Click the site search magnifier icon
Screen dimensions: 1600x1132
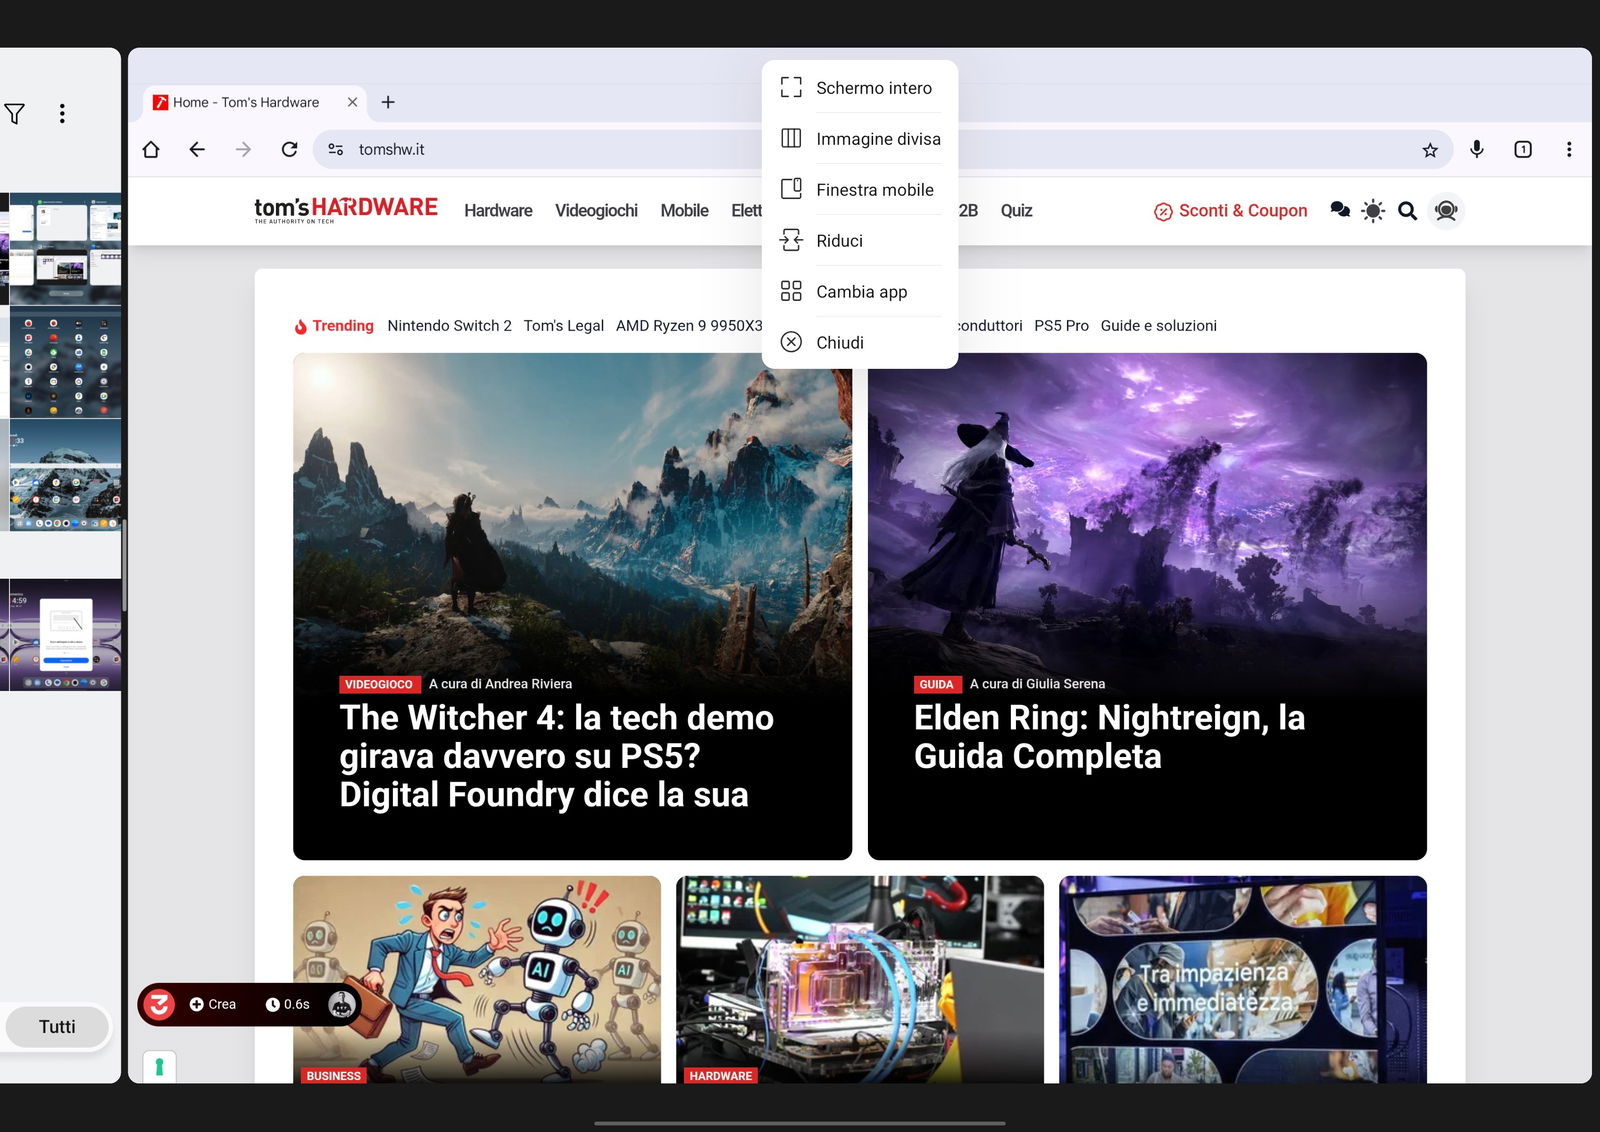pos(1407,211)
